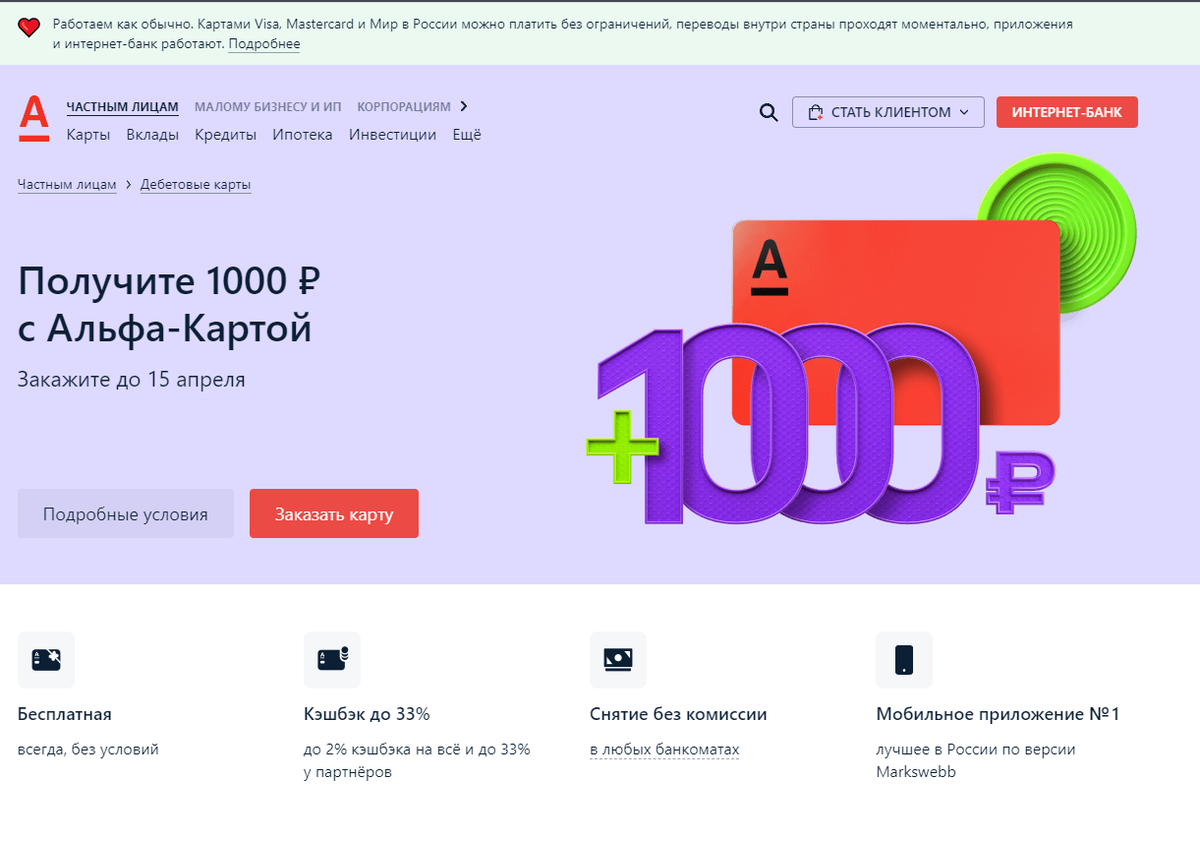Expand the СТАТЬ КЛИЕНТОМ dropdown

[x=888, y=112]
